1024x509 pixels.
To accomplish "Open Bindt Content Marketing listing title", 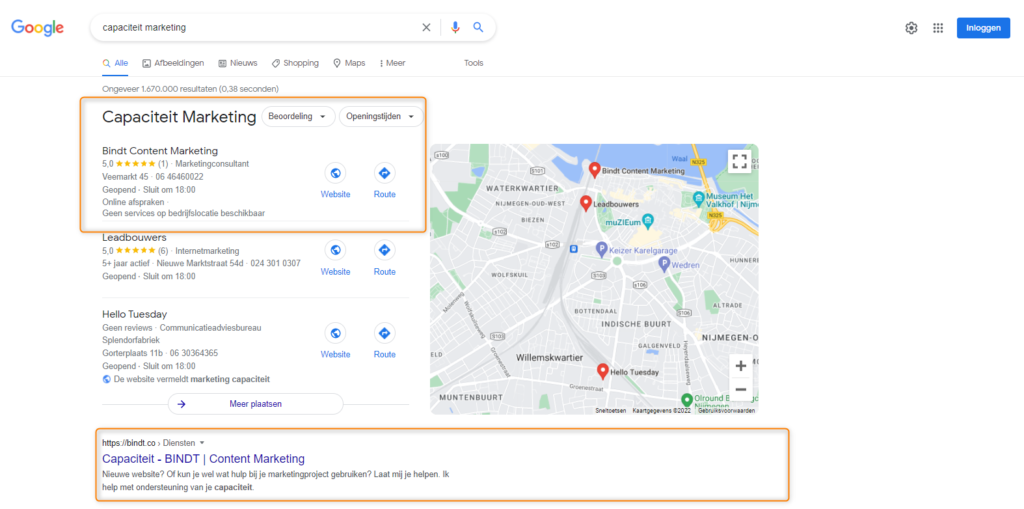I will tap(160, 150).
